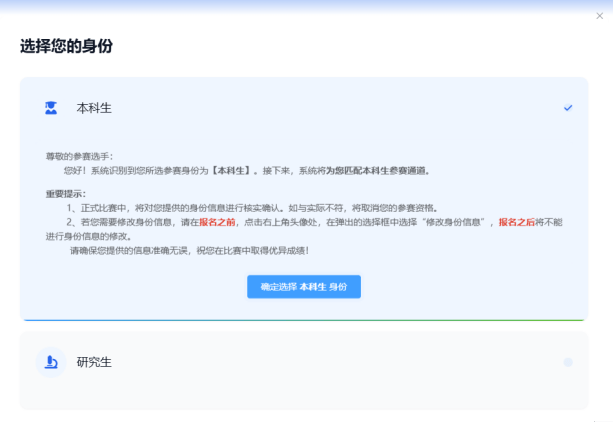
Task: Click the gradient line below 本科生 card
Action: (304, 320)
